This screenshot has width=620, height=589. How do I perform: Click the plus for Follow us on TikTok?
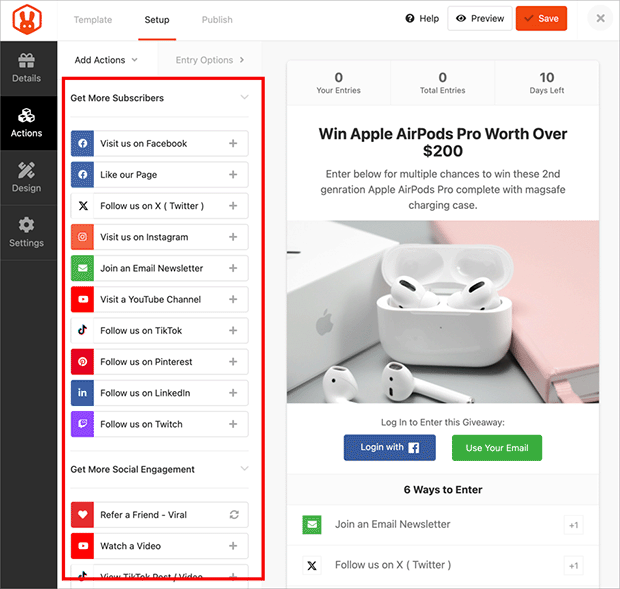point(233,330)
